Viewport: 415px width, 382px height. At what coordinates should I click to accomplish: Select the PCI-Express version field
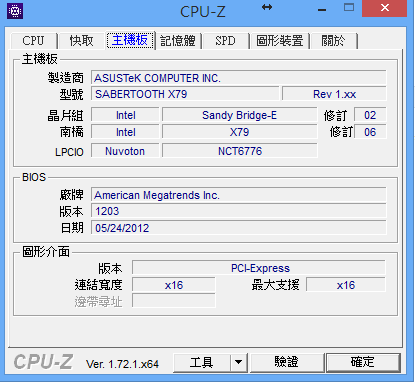(259, 268)
